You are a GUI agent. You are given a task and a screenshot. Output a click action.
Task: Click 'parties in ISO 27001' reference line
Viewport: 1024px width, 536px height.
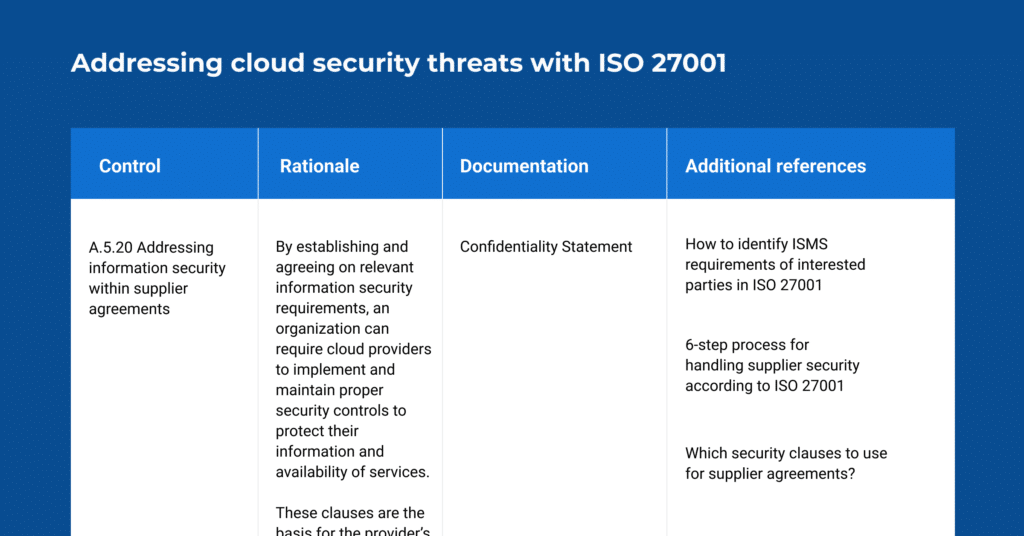pyautogui.click(x=753, y=285)
